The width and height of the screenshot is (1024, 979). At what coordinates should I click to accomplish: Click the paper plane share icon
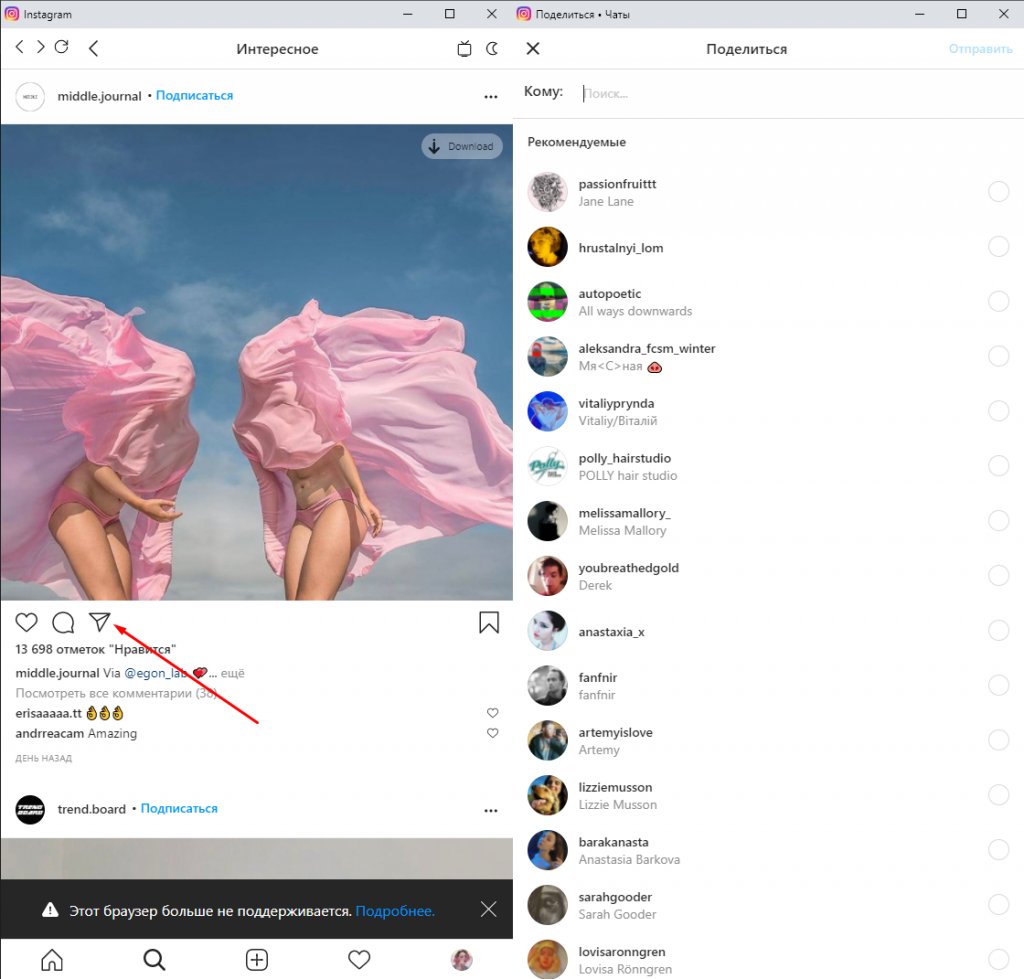[99, 622]
